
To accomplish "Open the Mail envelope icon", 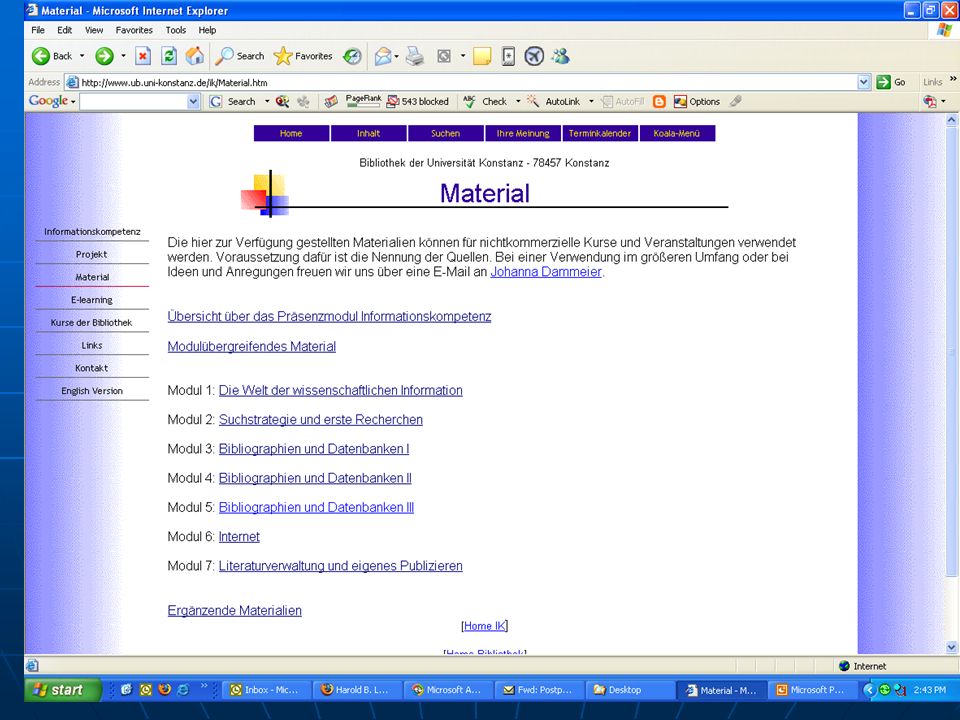I will click(383, 56).
